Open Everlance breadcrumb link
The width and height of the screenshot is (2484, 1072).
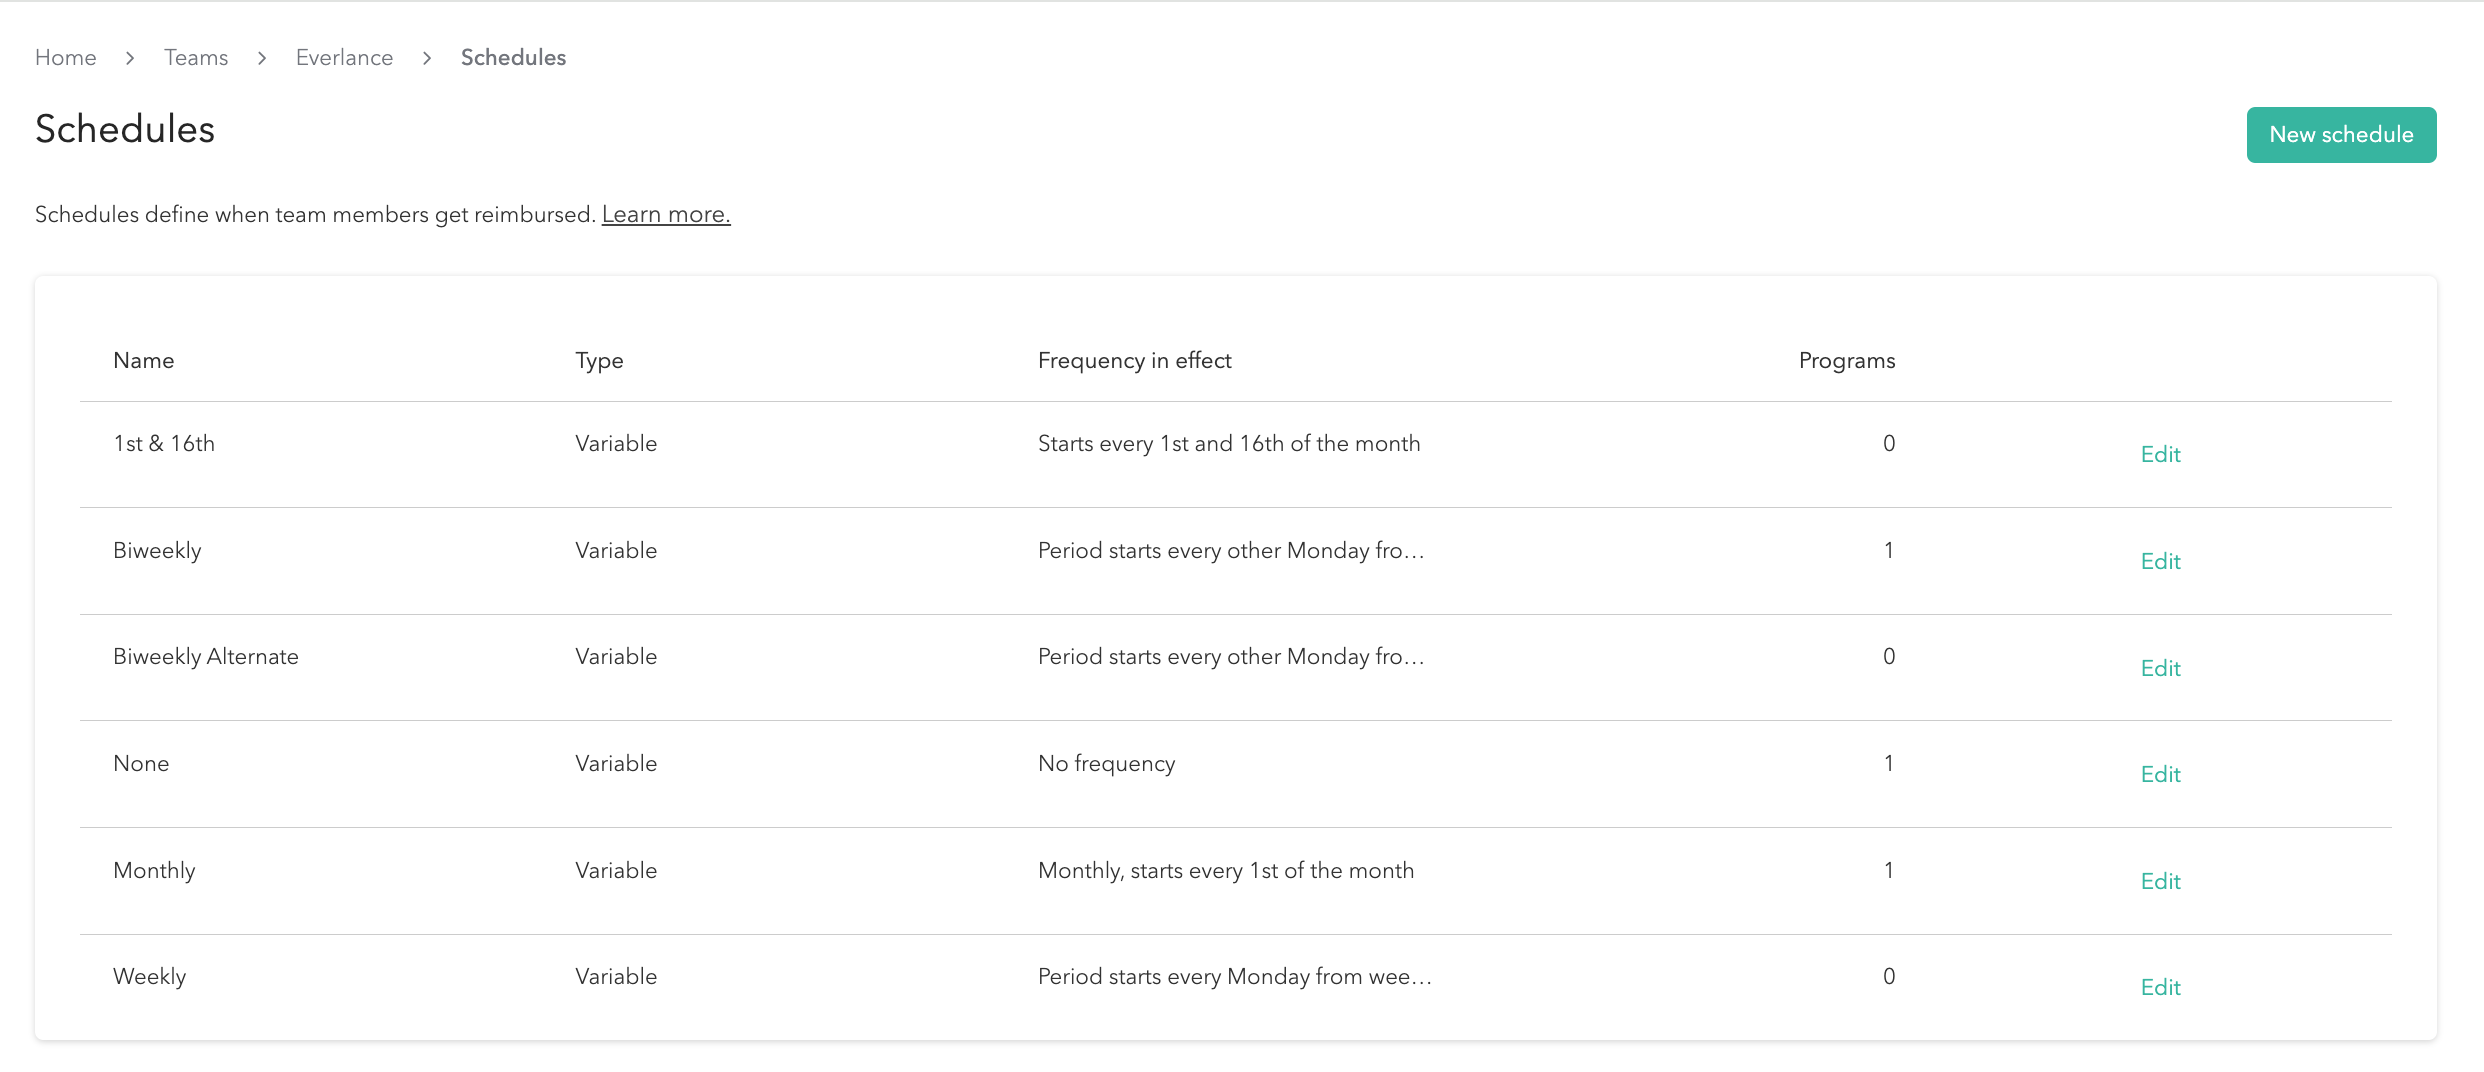tap(344, 58)
